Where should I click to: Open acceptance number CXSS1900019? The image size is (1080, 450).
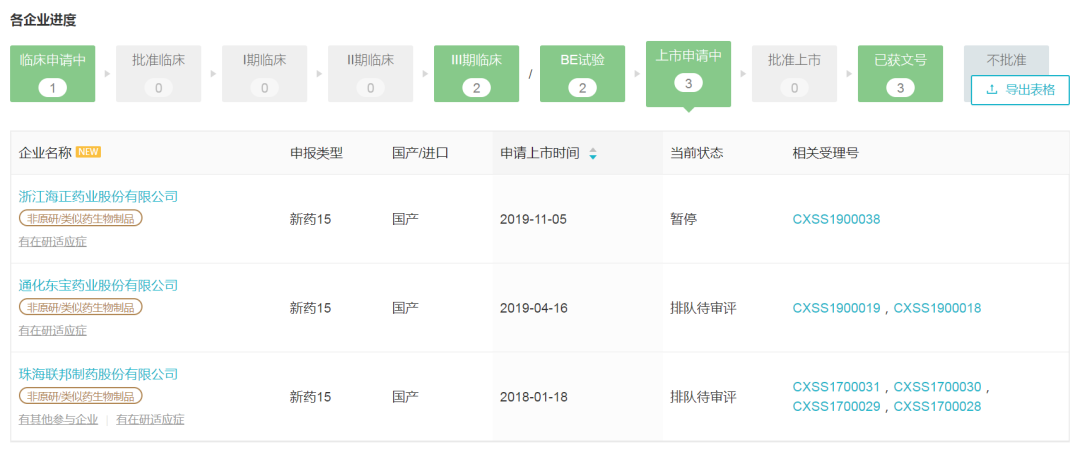point(837,308)
